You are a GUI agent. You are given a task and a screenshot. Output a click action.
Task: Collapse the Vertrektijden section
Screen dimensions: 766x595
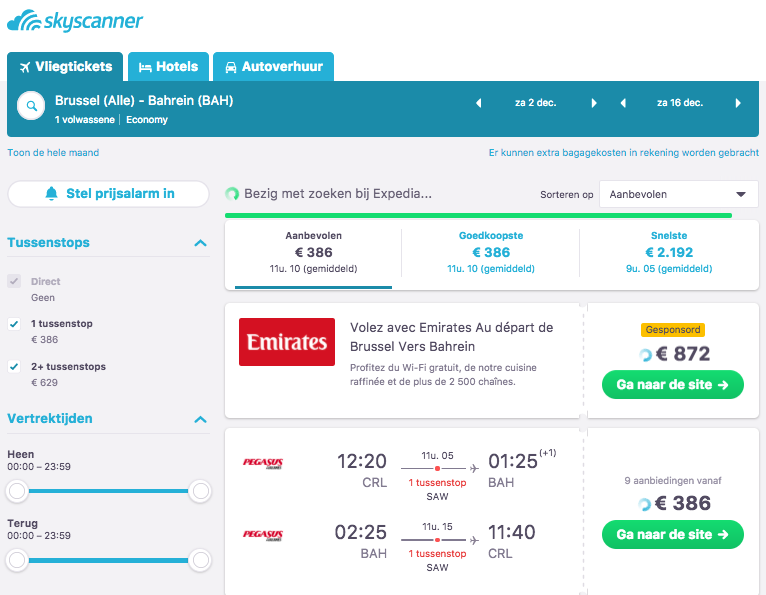pyautogui.click(x=200, y=419)
